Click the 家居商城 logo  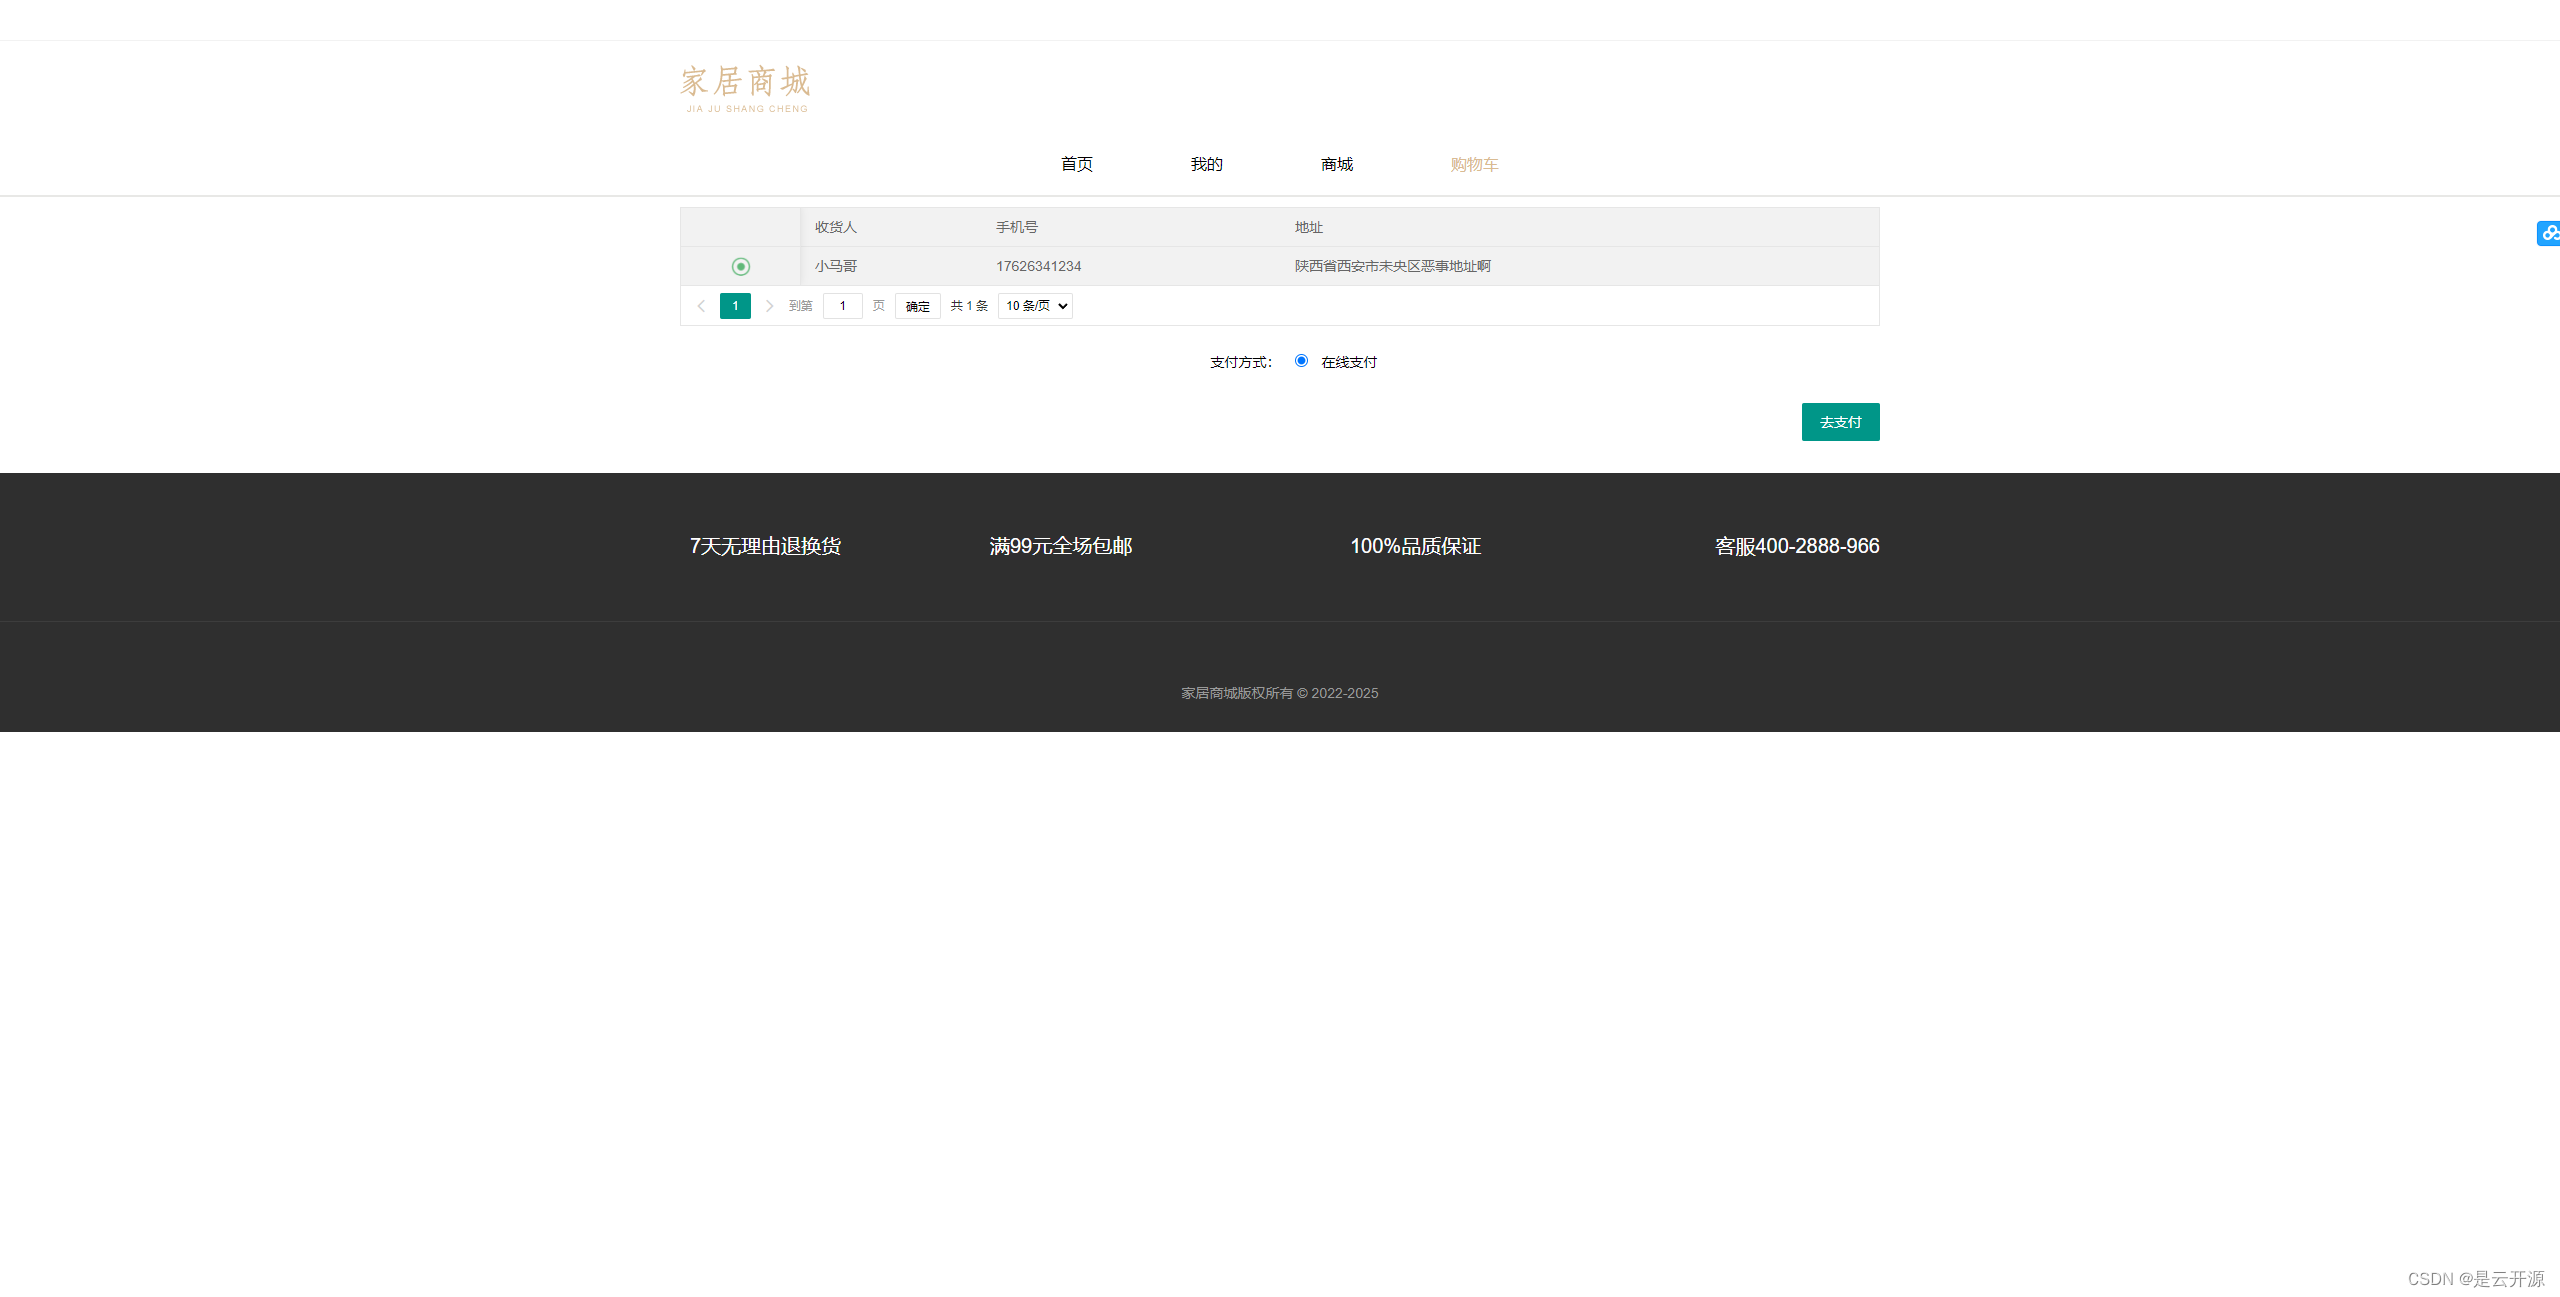[x=745, y=88]
